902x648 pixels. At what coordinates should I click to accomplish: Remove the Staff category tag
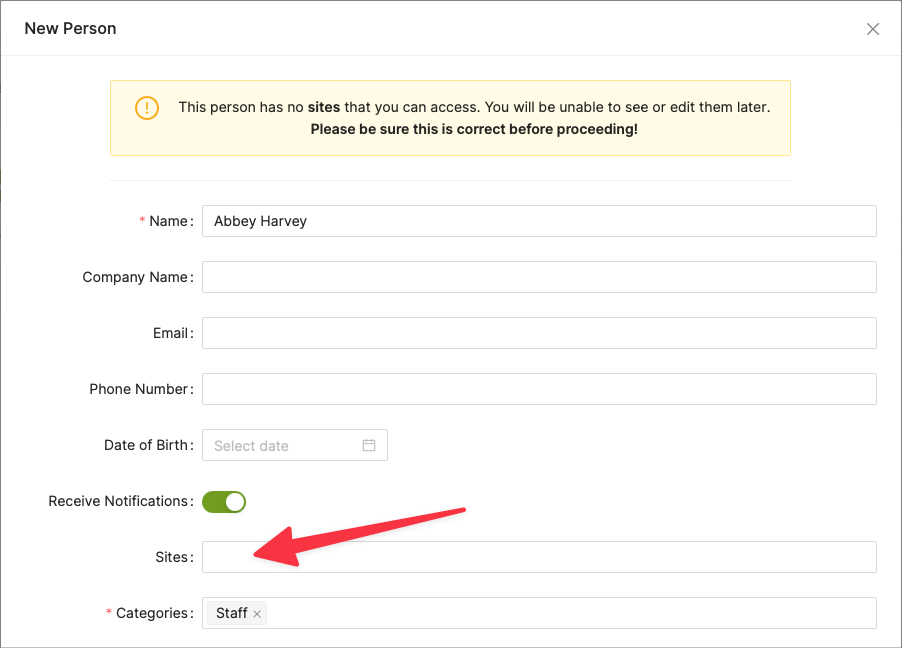257,614
